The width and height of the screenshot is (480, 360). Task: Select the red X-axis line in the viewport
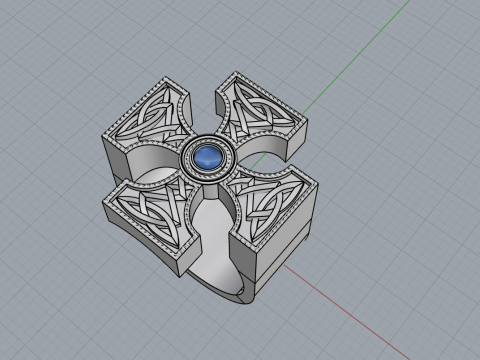(x=347, y=312)
